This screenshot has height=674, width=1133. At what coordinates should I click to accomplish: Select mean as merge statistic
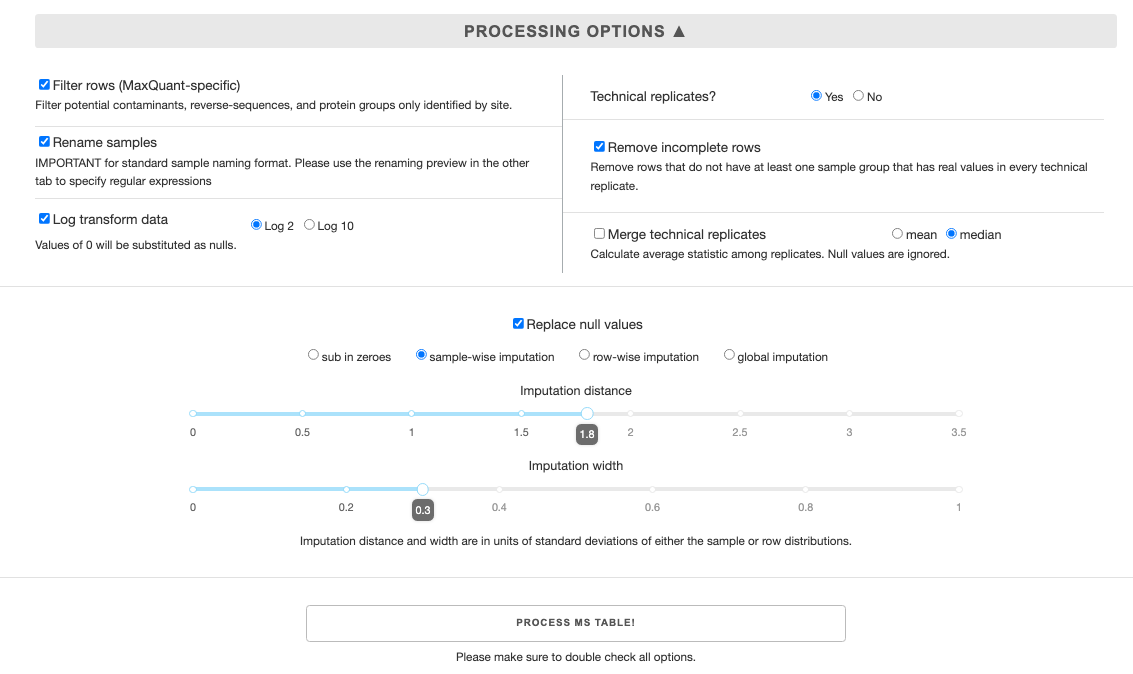[897, 233]
